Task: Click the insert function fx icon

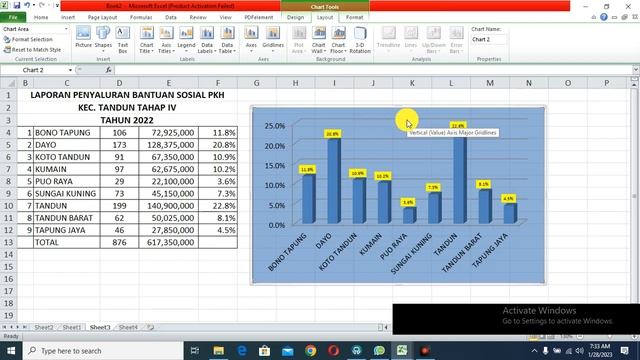Action: (x=108, y=70)
